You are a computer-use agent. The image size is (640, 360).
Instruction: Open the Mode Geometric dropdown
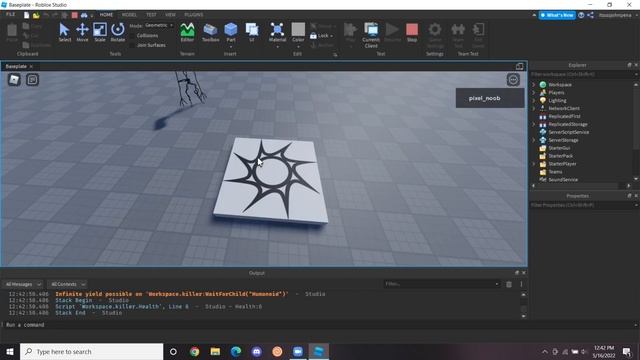[159, 25]
